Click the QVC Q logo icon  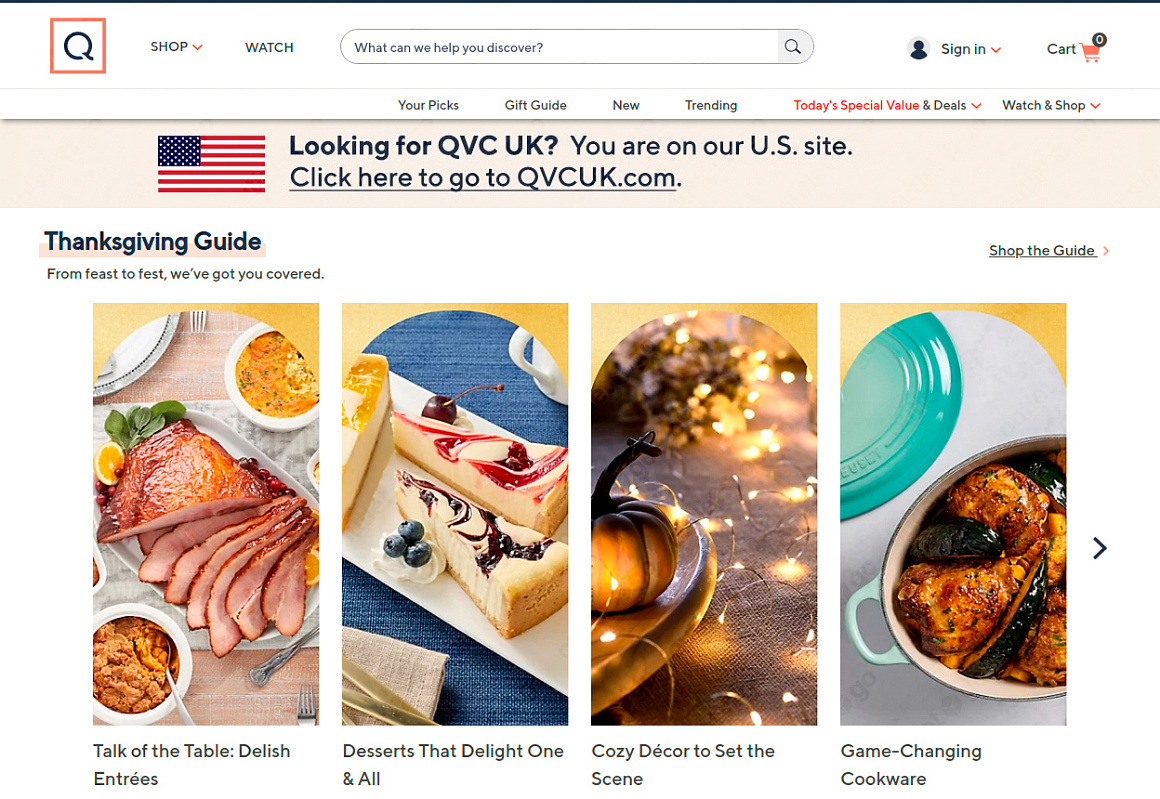[78, 46]
